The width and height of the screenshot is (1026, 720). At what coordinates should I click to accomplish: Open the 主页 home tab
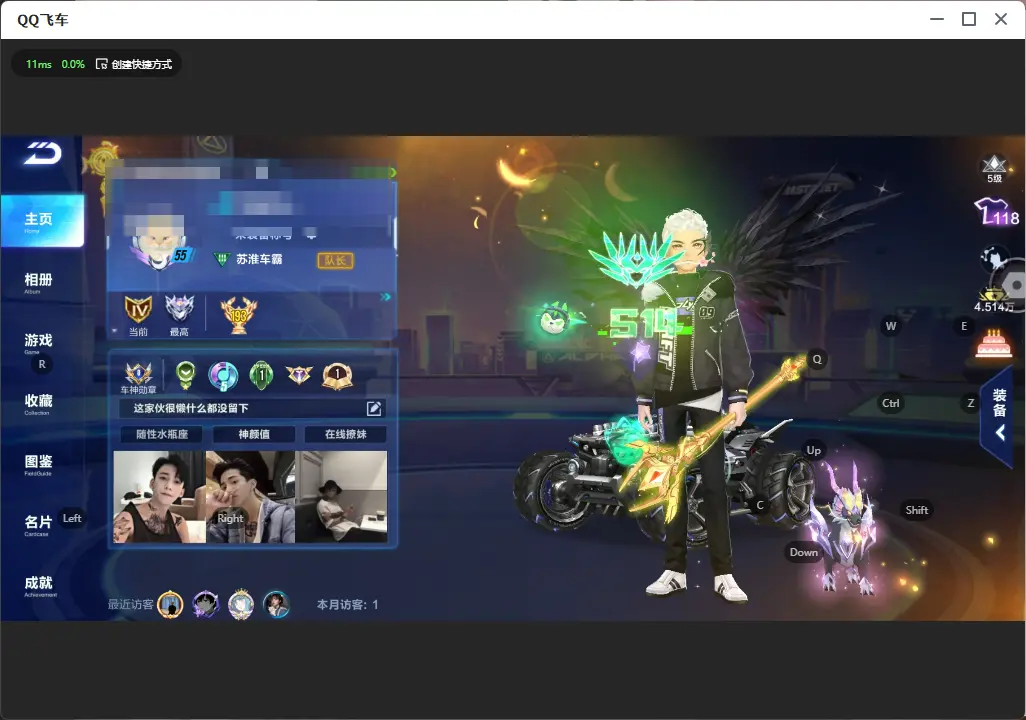click(42, 221)
